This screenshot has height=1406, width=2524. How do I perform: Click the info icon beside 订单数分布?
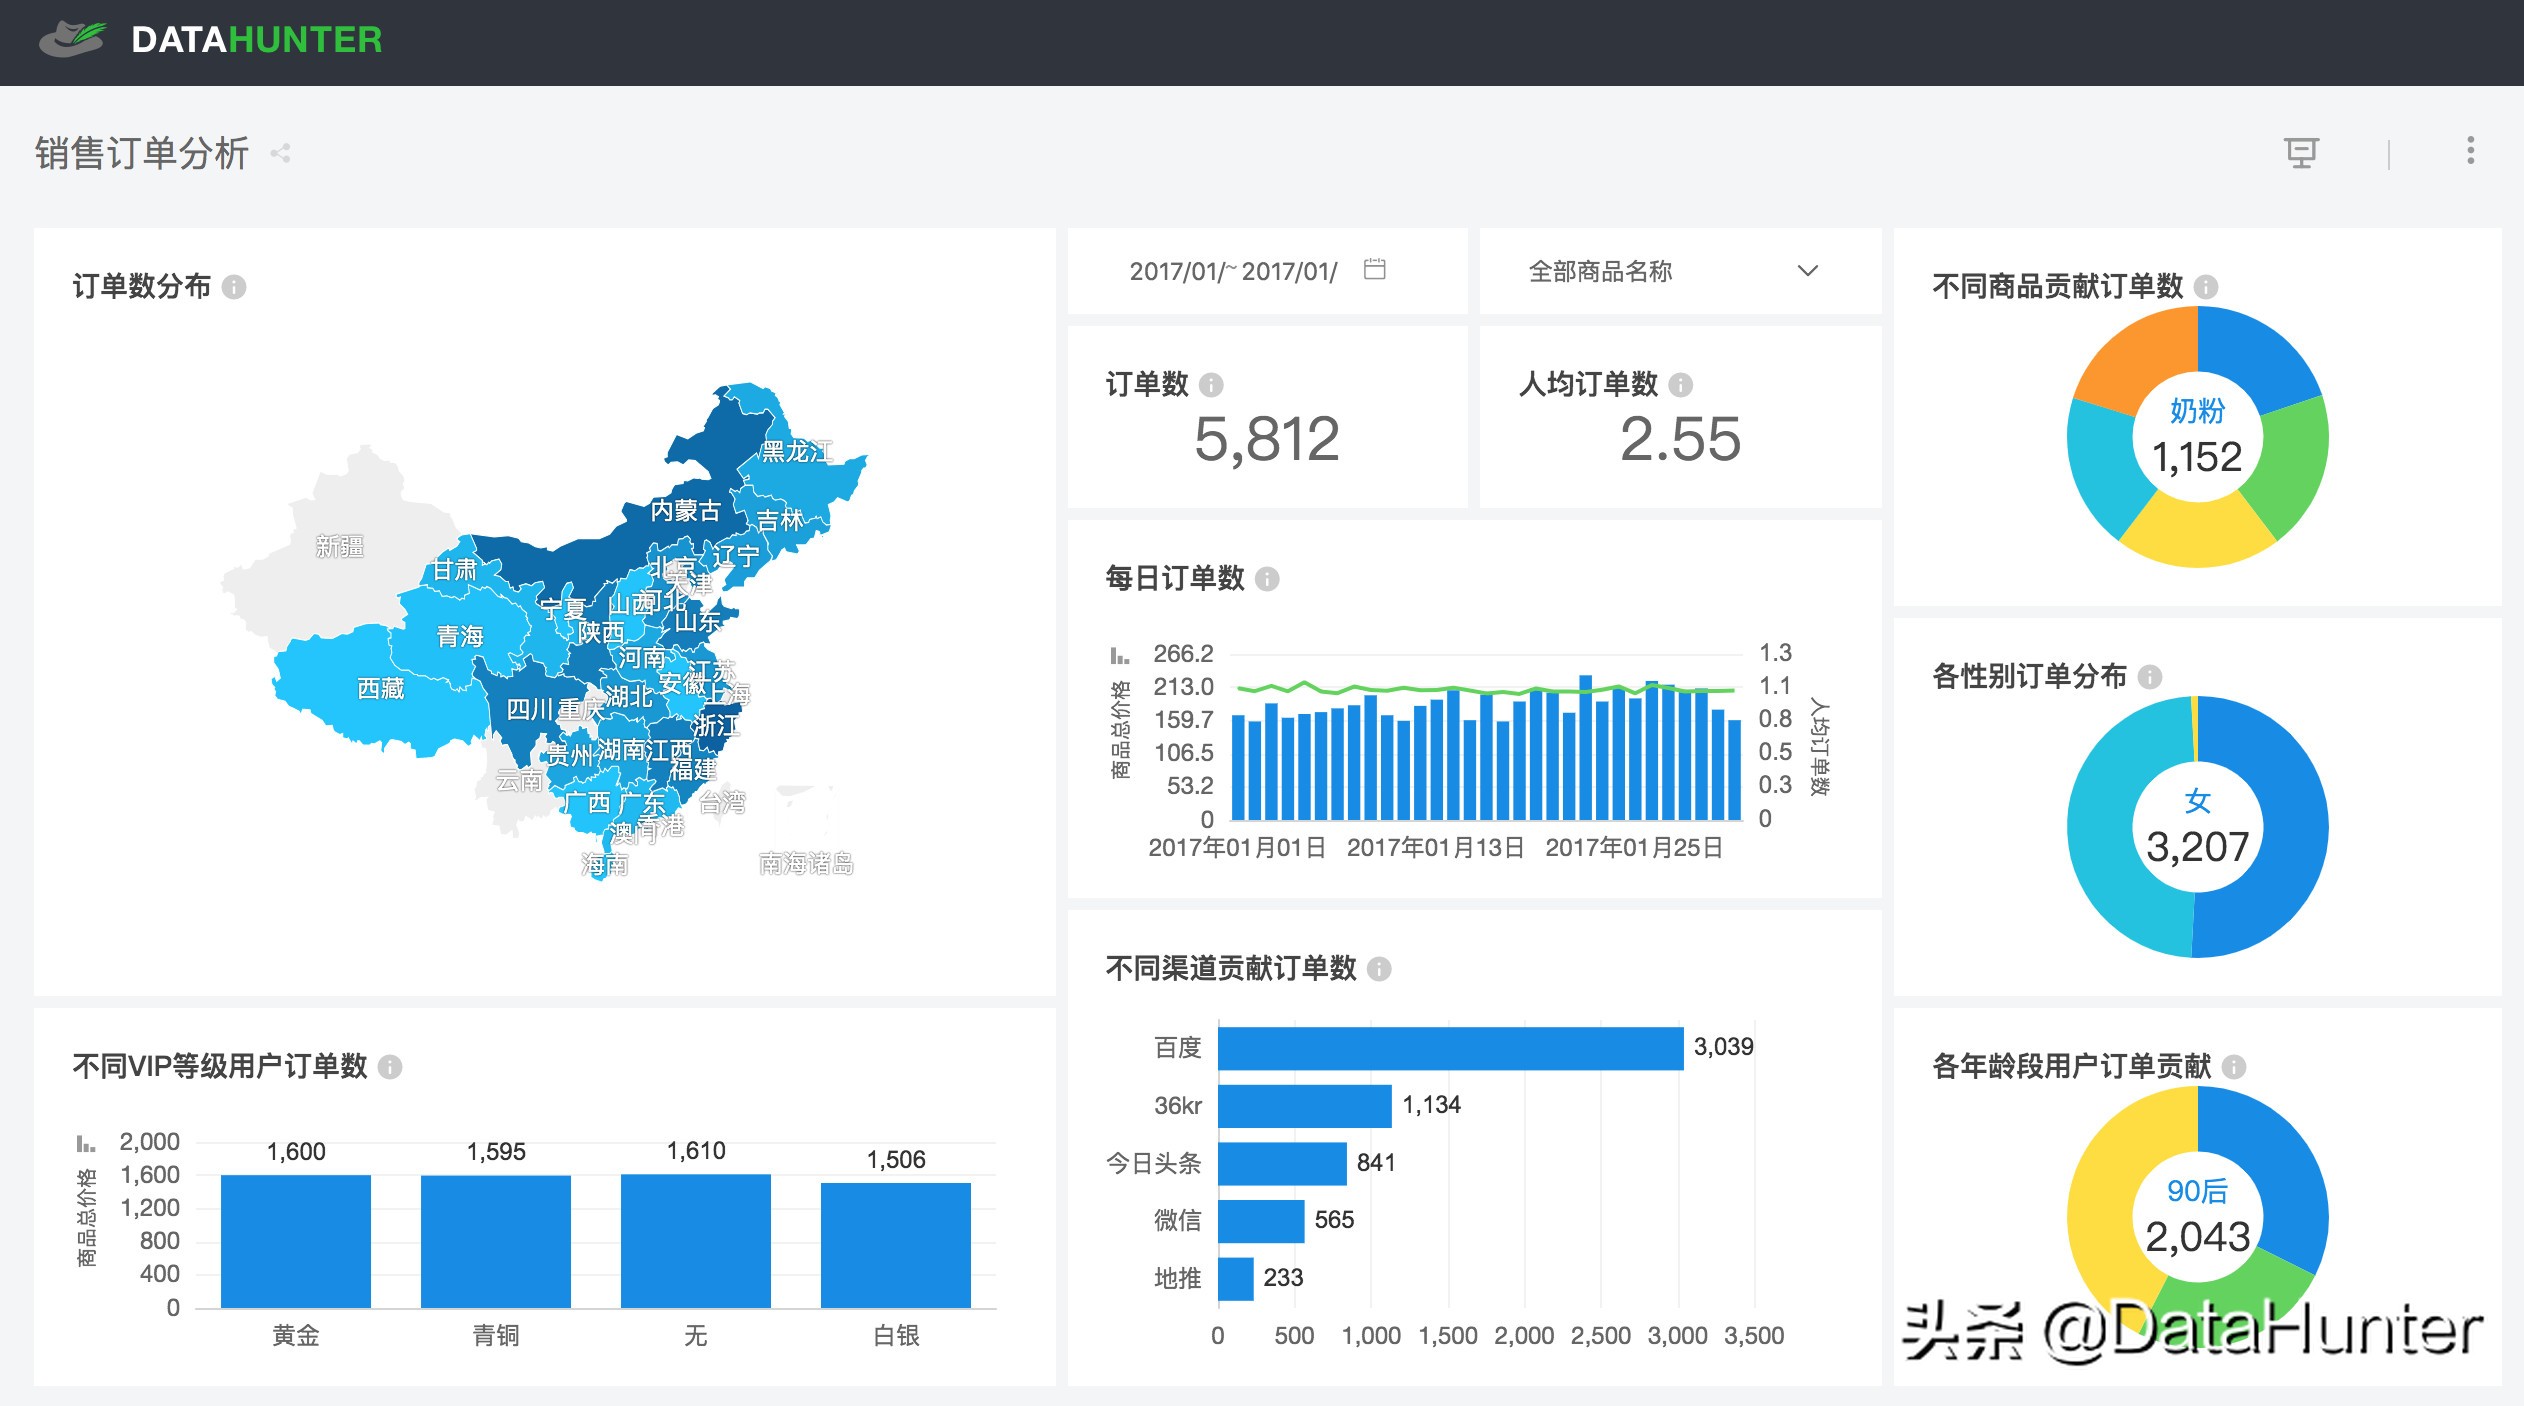tap(234, 289)
